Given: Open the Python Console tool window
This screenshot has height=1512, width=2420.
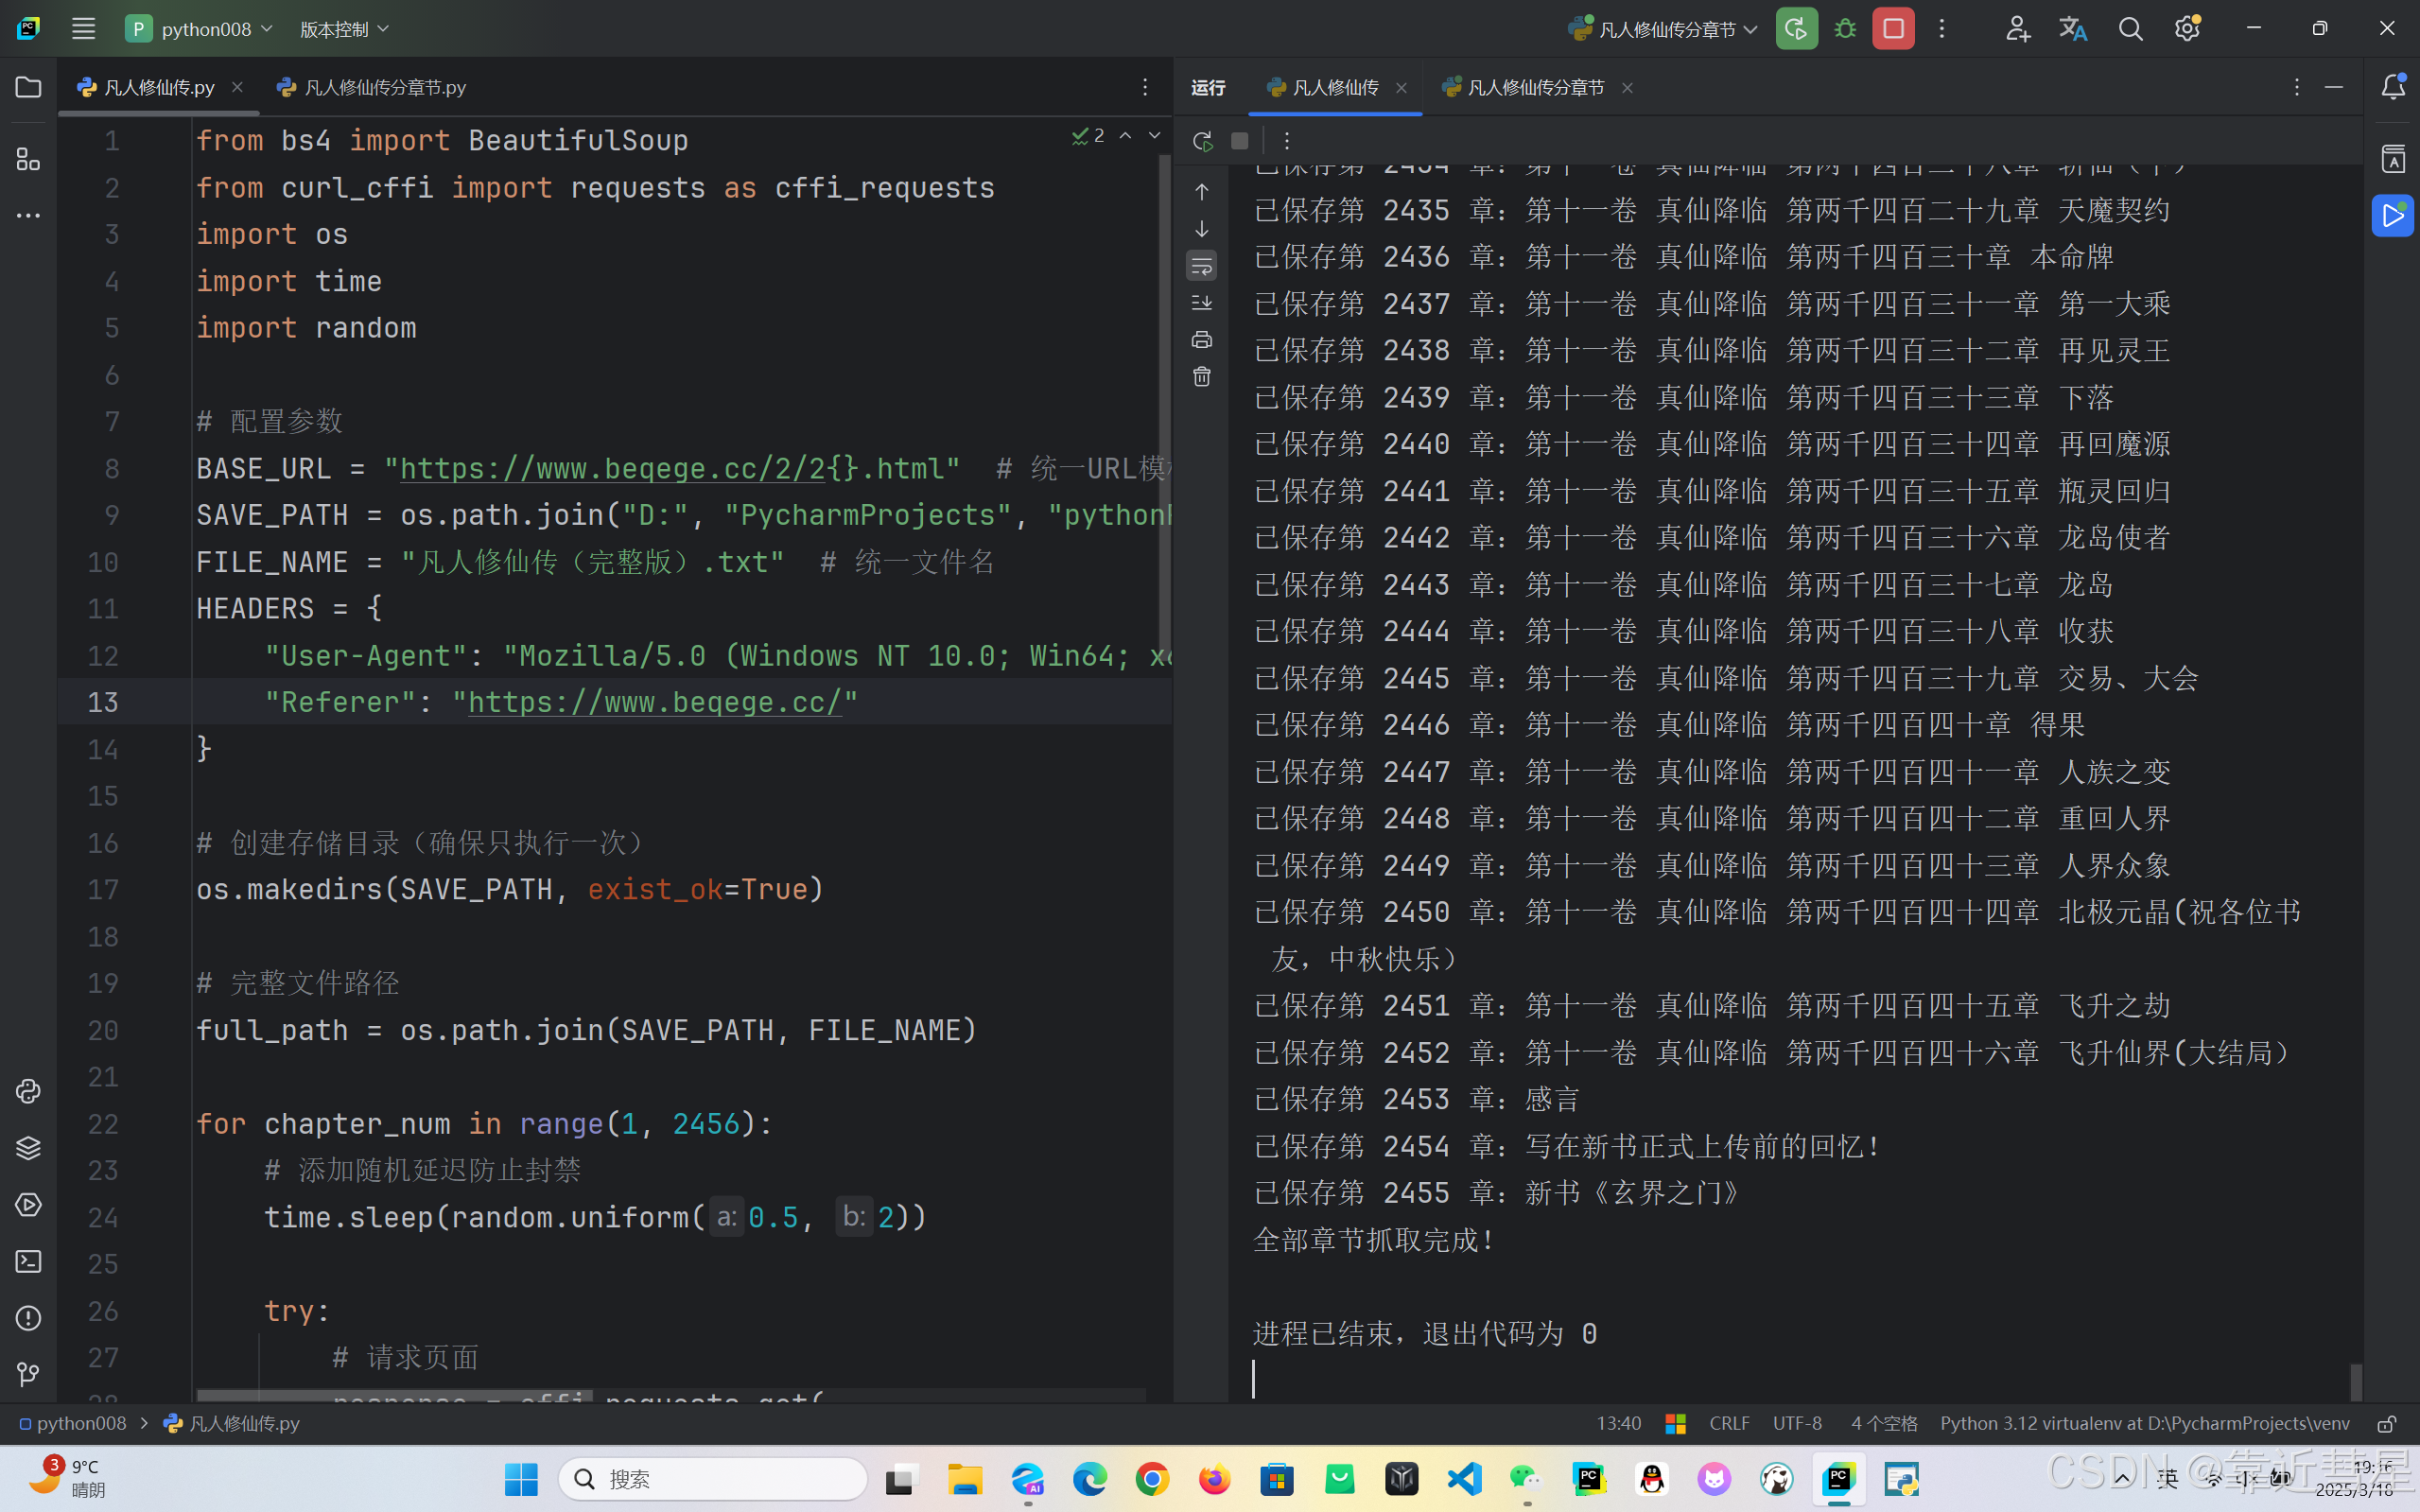Looking at the screenshot, I should point(28,1090).
